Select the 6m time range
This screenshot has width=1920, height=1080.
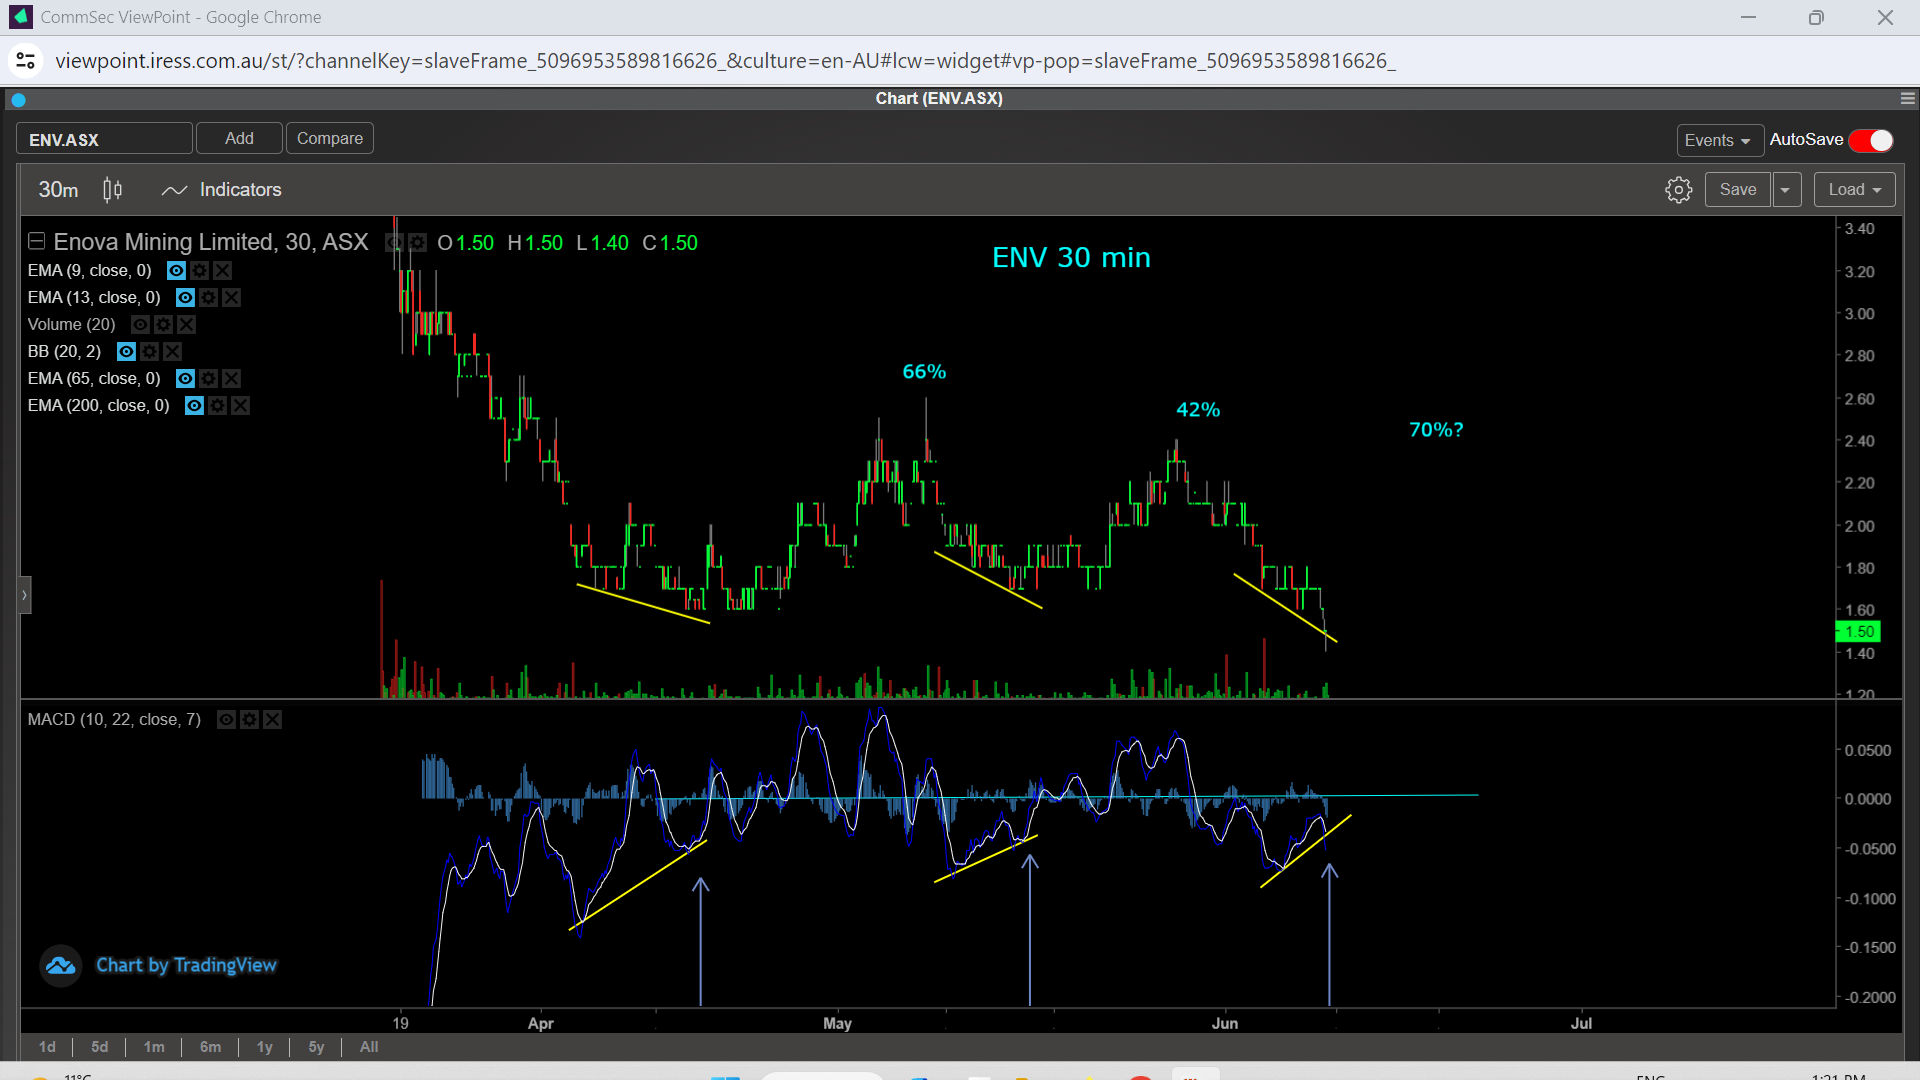click(210, 1047)
